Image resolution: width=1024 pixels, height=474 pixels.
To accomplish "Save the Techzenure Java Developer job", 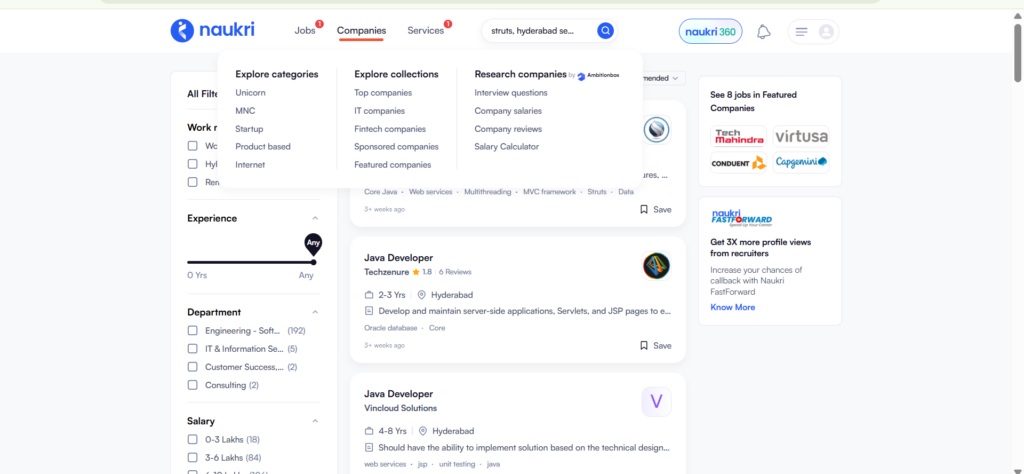I will pos(656,345).
